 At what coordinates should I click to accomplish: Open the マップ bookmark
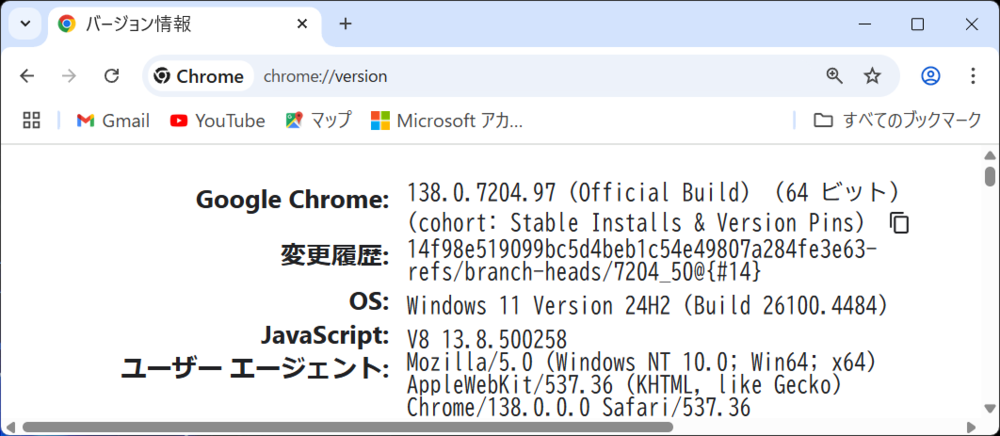pos(318,120)
